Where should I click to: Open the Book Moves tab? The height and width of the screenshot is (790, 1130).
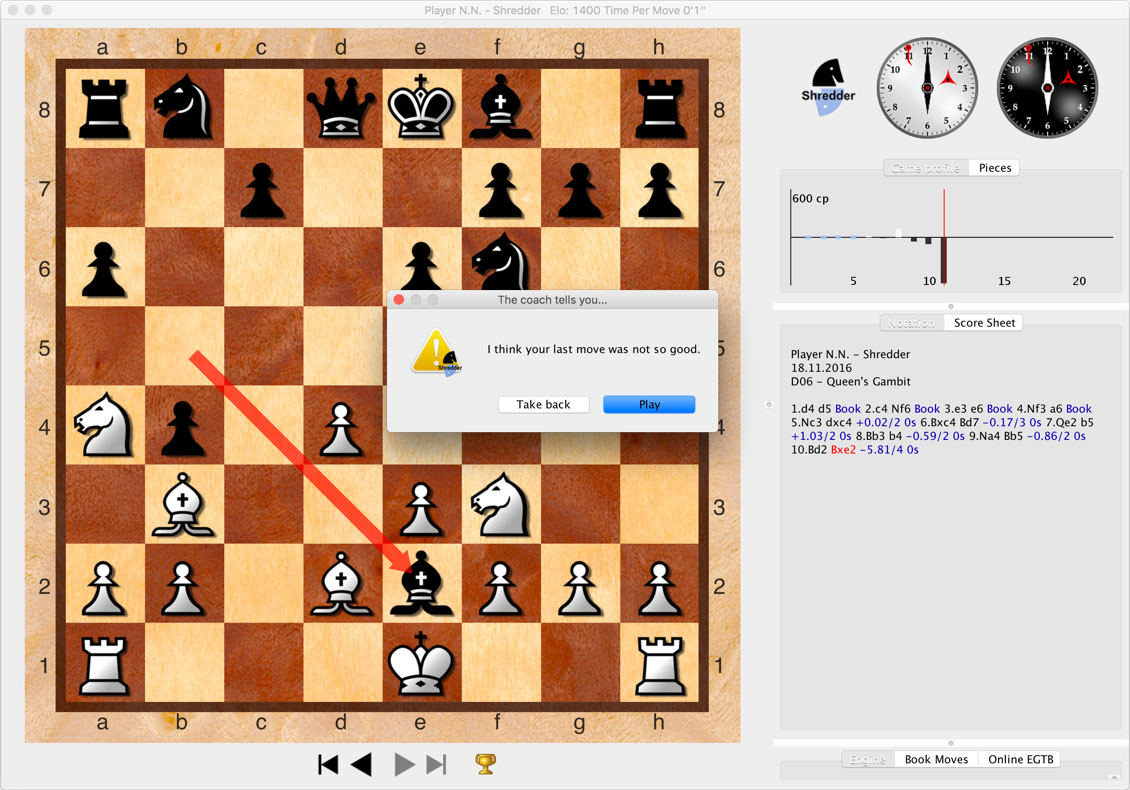(x=936, y=759)
